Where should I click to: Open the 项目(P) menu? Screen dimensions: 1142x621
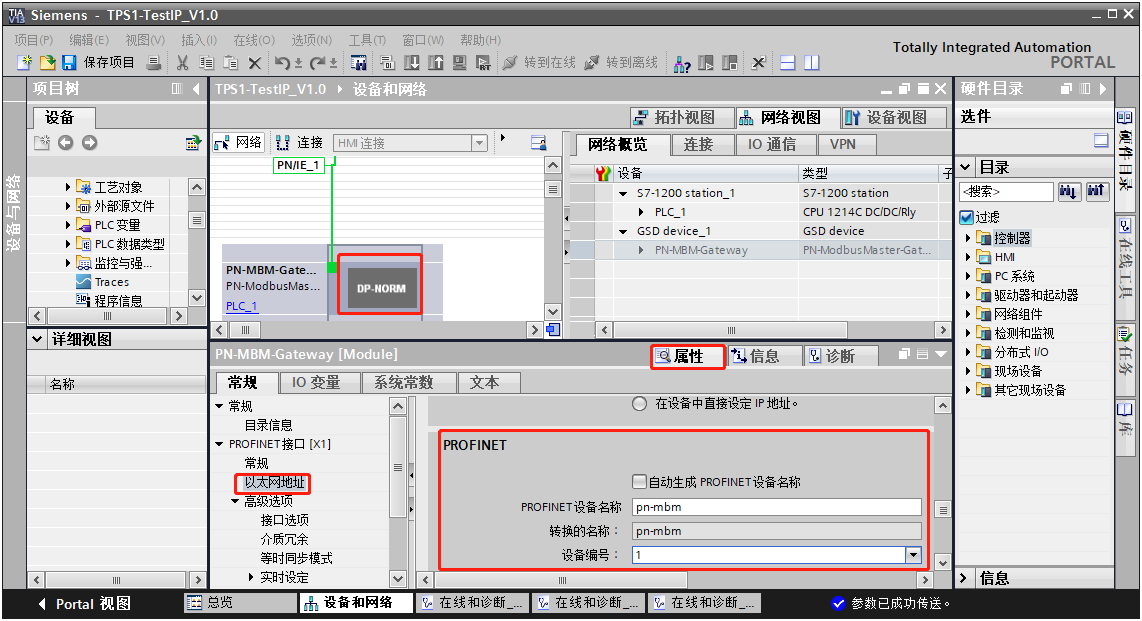click(x=34, y=40)
